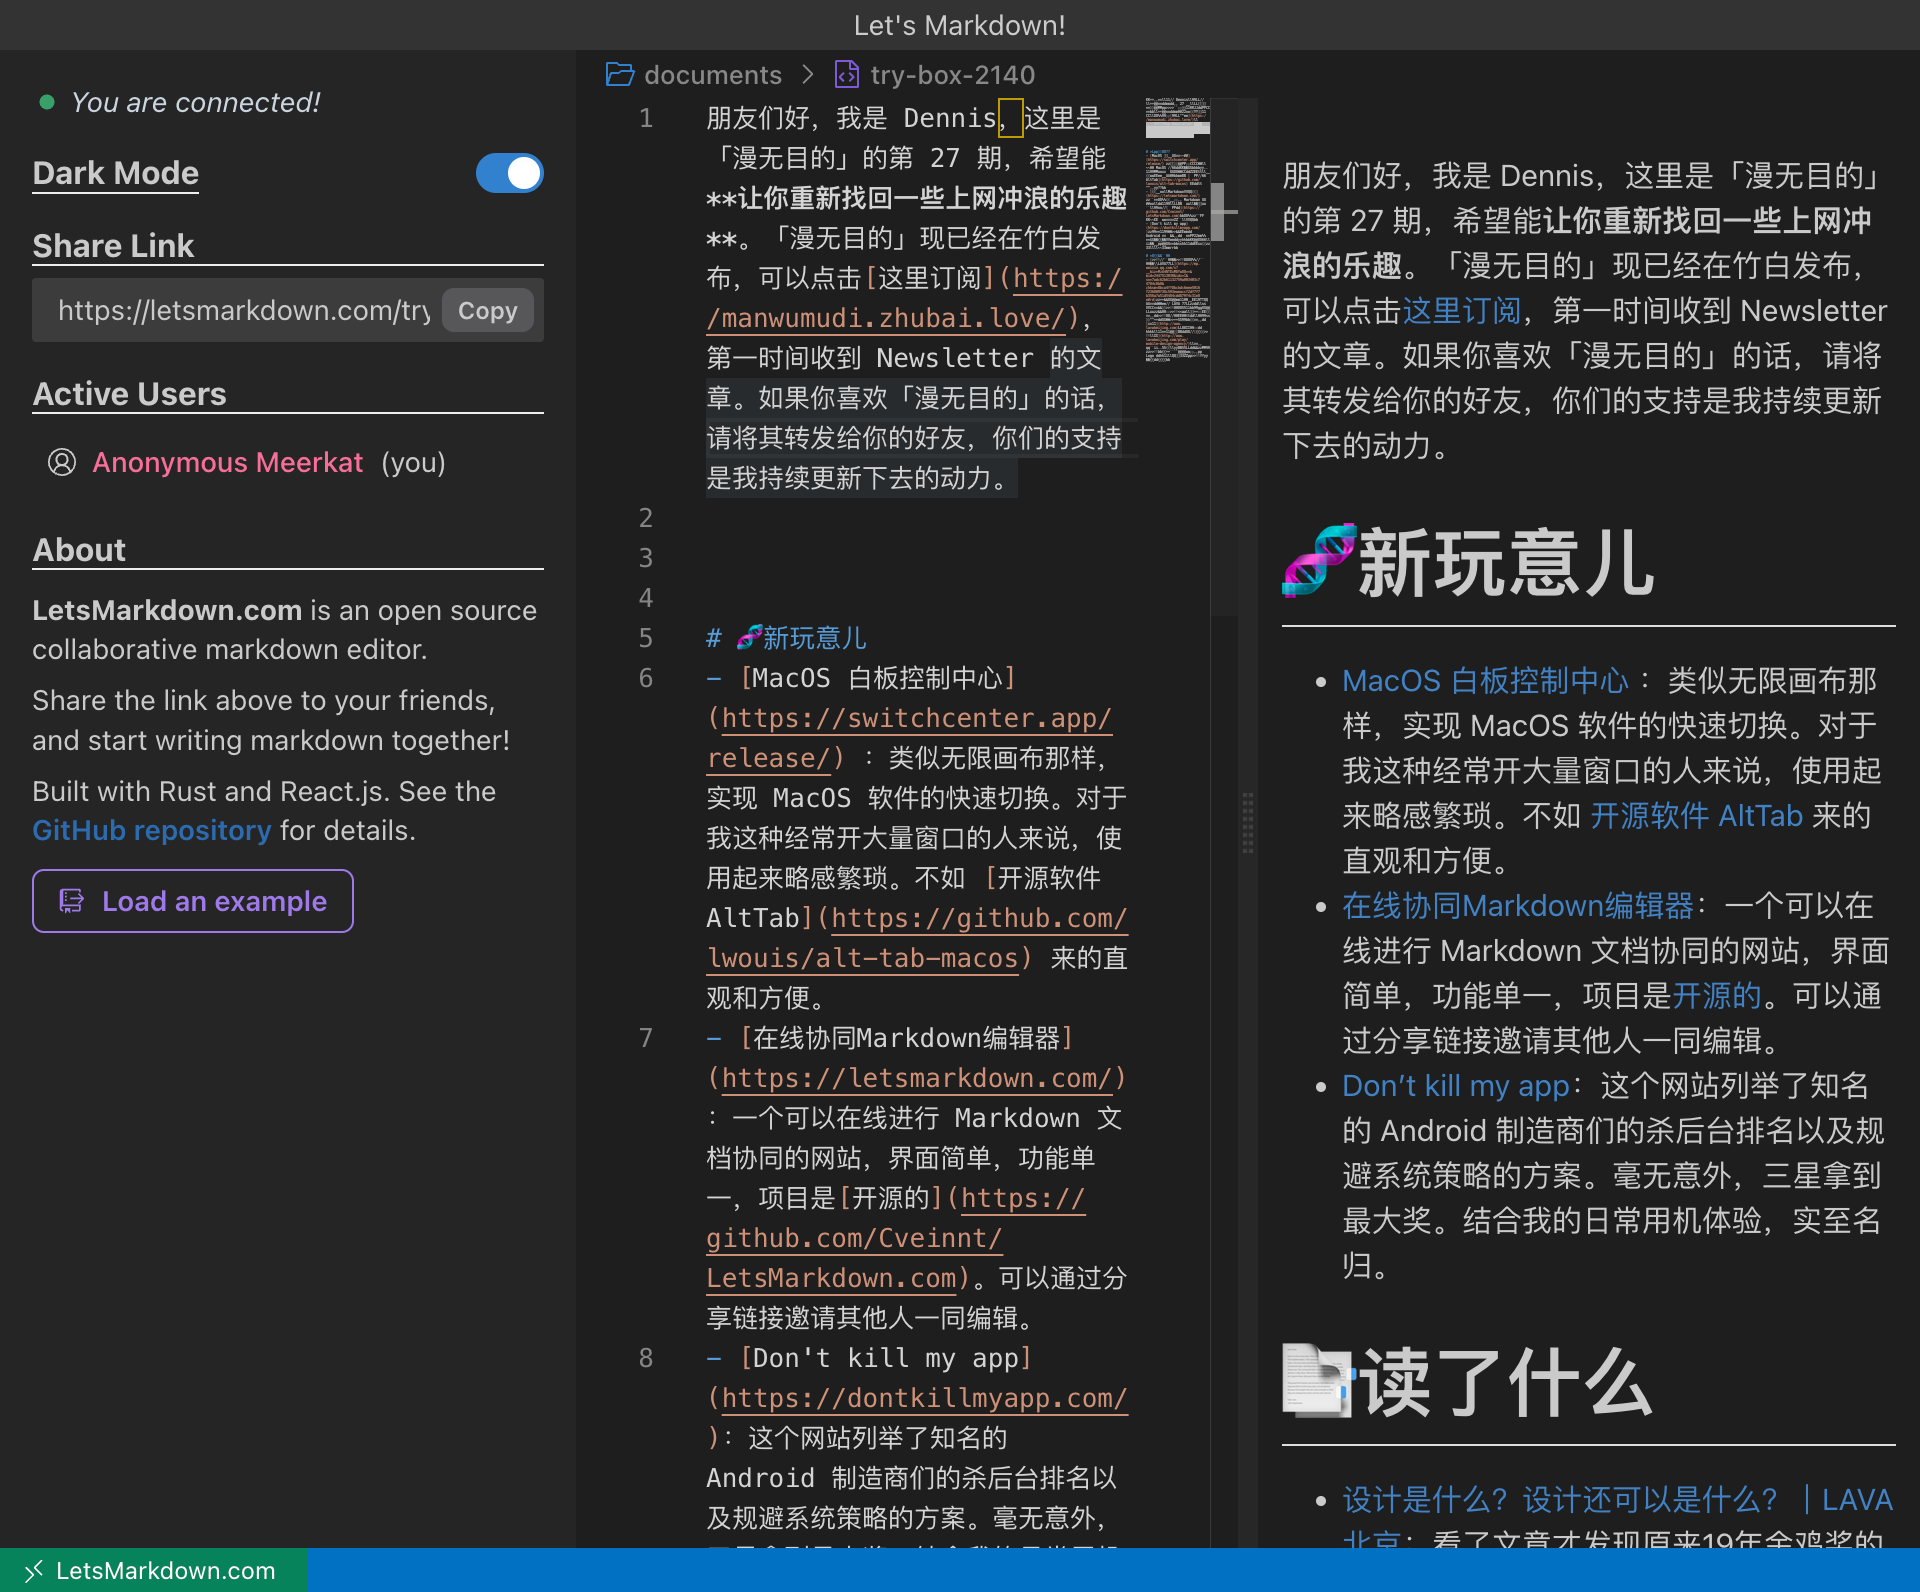Click the Load an example icon
The height and width of the screenshot is (1592, 1920).
(72, 901)
